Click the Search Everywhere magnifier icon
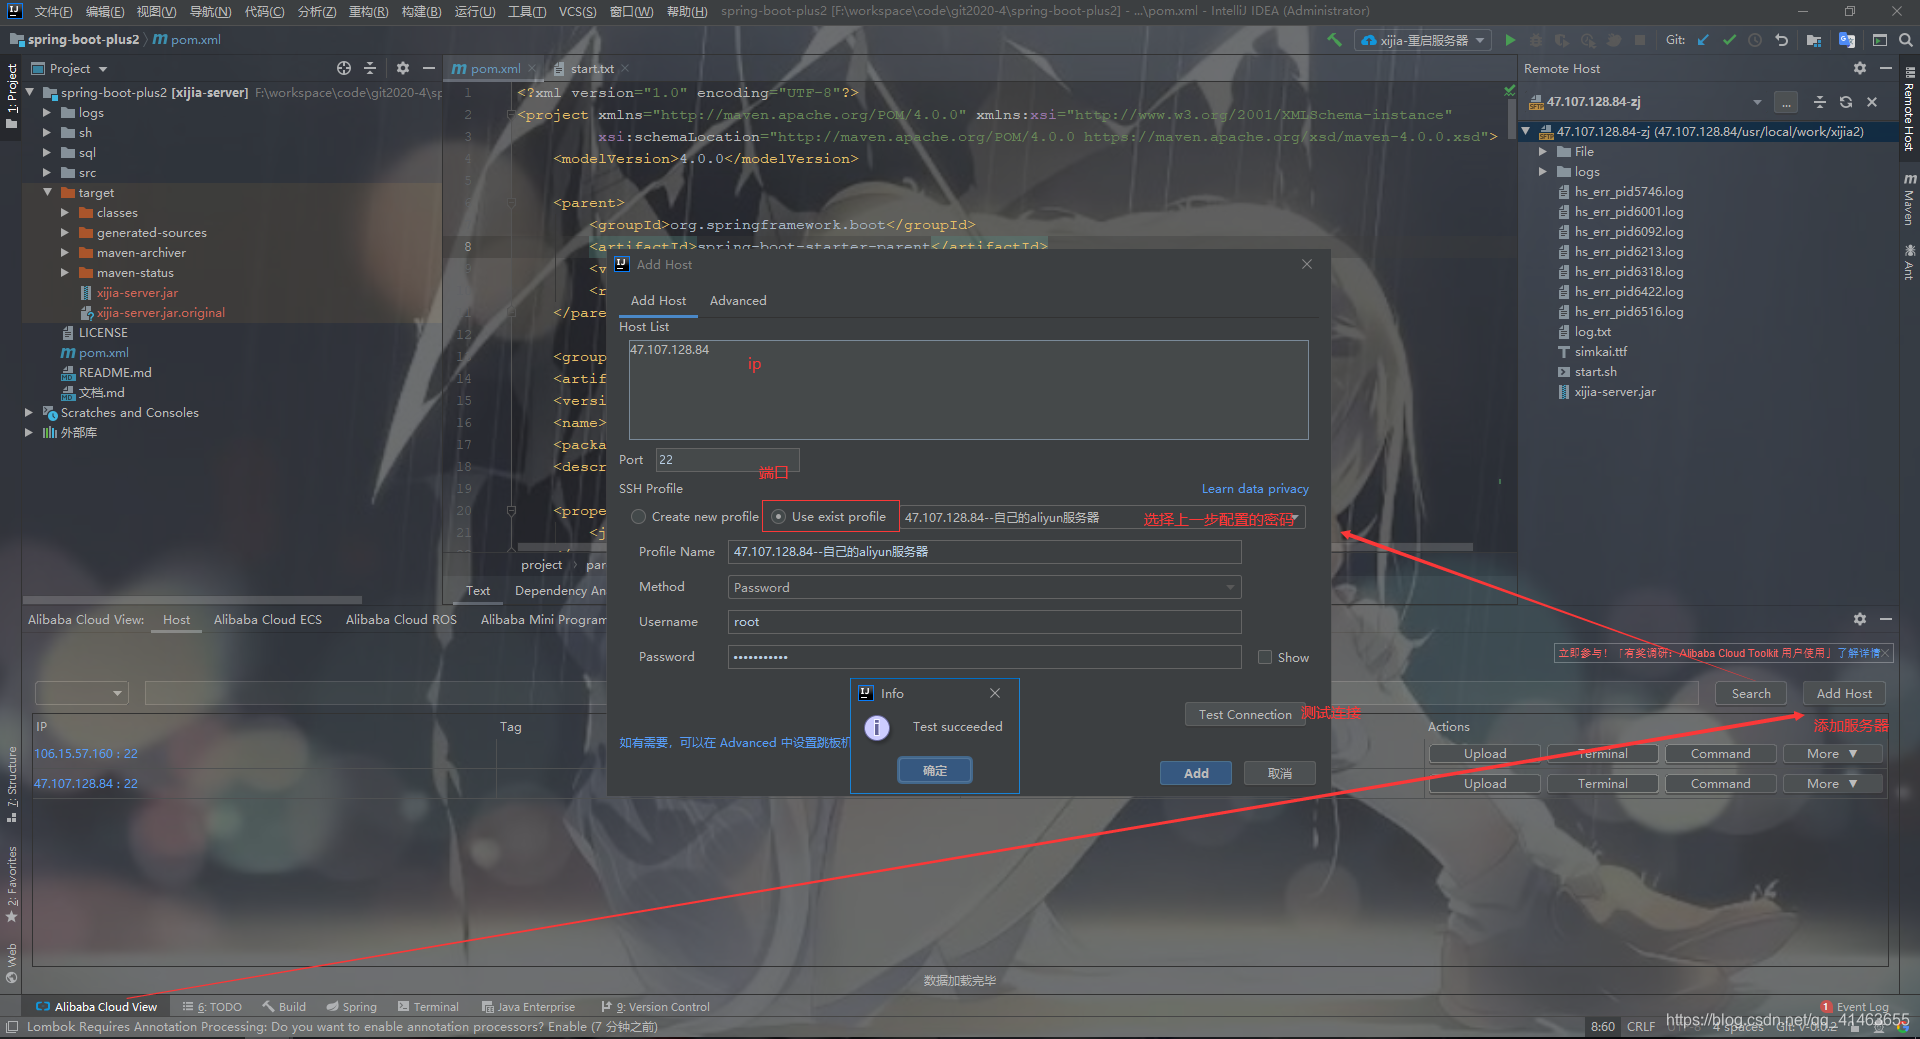This screenshot has width=1920, height=1039. pos(1906,40)
